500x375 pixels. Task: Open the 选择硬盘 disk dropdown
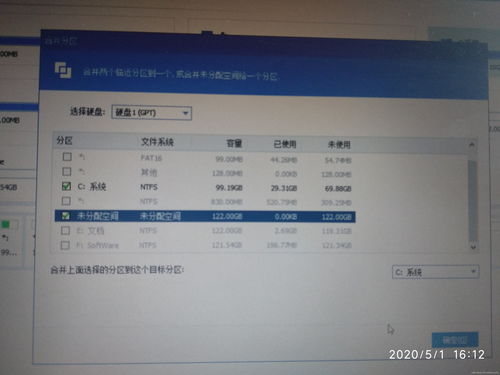pos(152,113)
